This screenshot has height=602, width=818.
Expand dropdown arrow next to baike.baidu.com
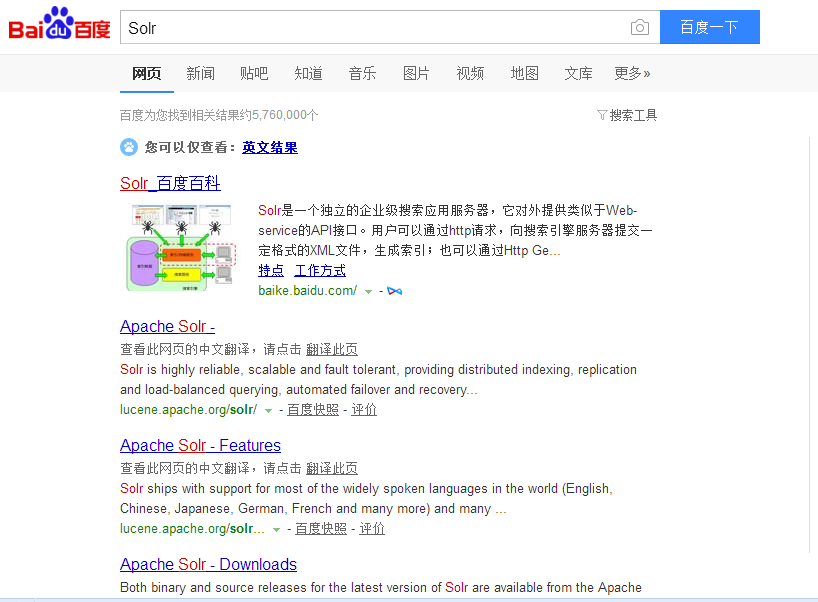click(x=368, y=292)
